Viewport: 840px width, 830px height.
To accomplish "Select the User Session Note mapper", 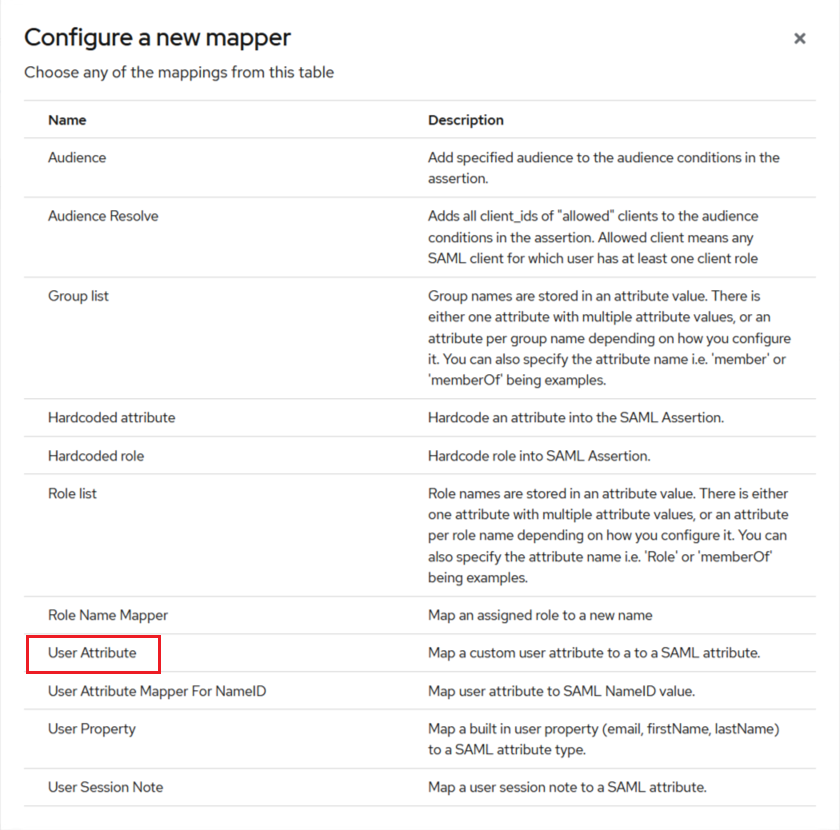I will [106, 787].
